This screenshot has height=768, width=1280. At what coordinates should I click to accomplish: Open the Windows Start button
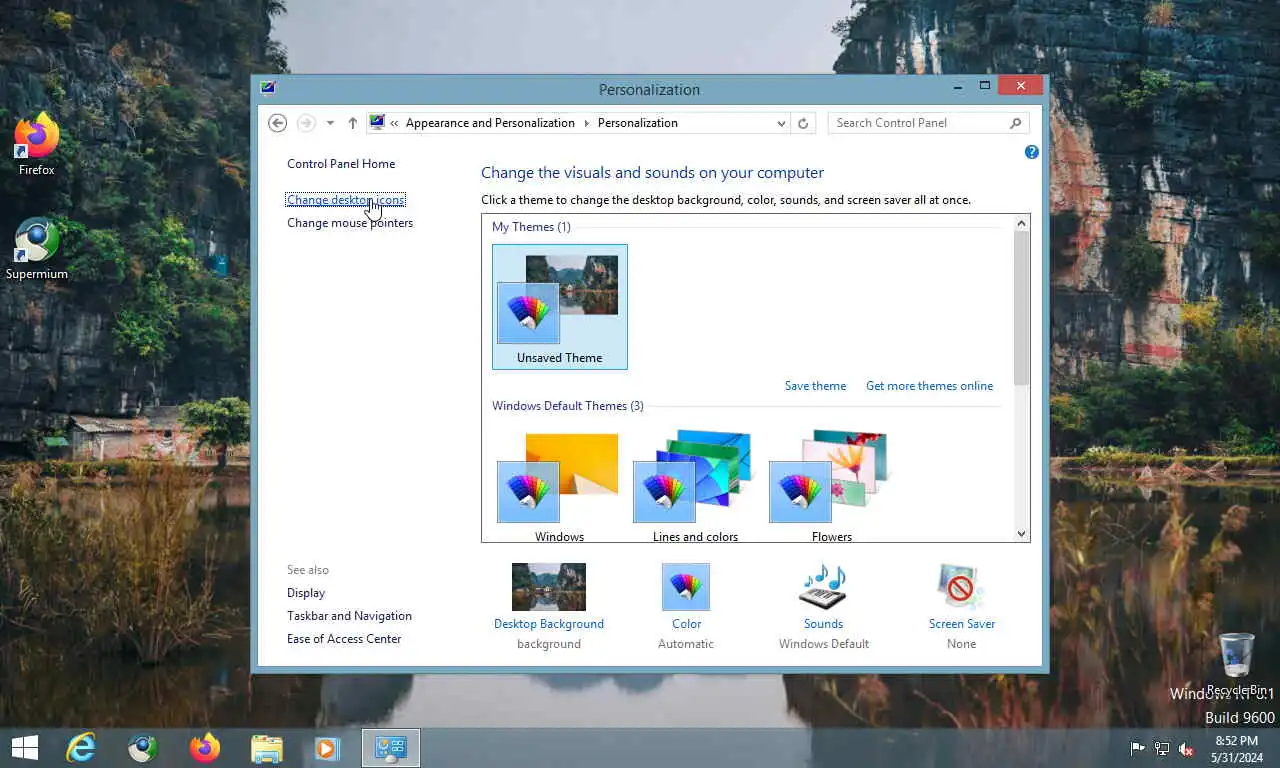pos(25,748)
